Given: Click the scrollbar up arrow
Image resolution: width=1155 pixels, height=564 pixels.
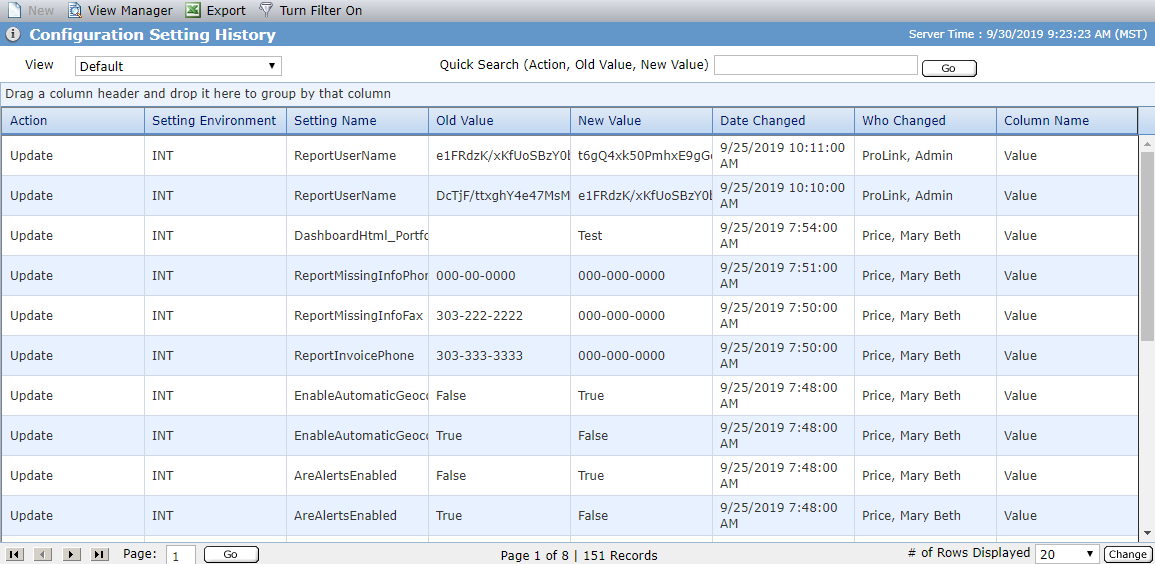Looking at the screenshot, I should pyautogui.click(x=1147, y=142).
